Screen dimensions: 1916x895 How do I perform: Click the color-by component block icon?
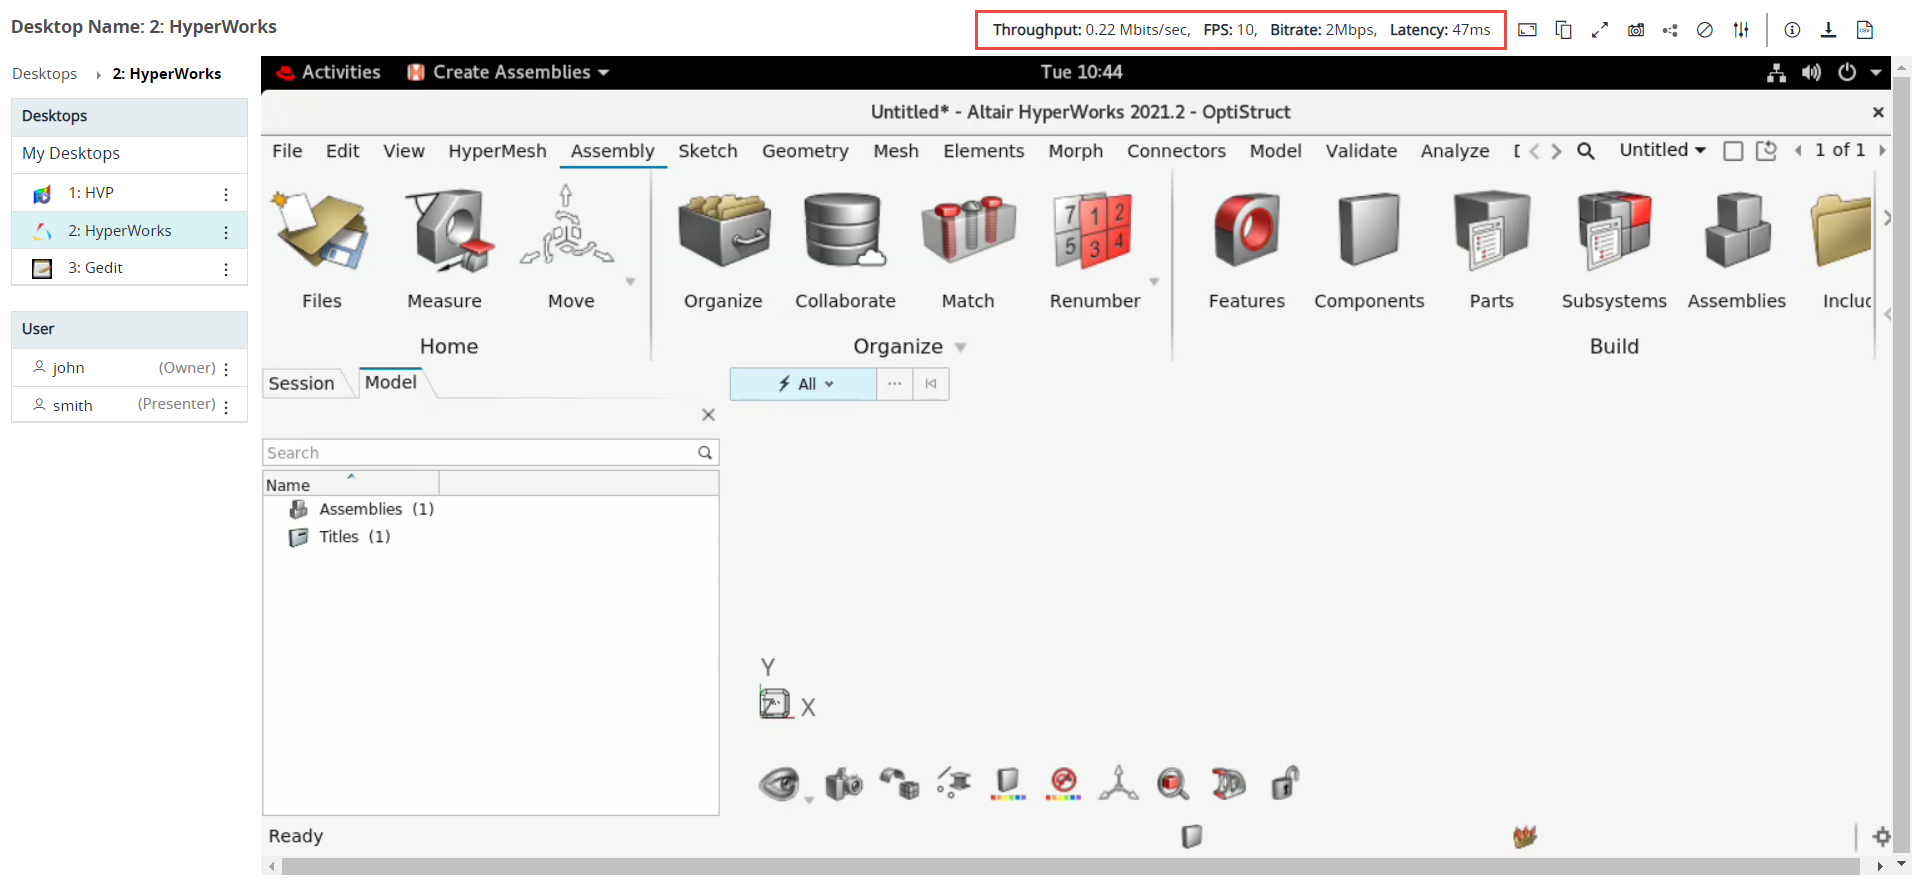point(1008,783)
